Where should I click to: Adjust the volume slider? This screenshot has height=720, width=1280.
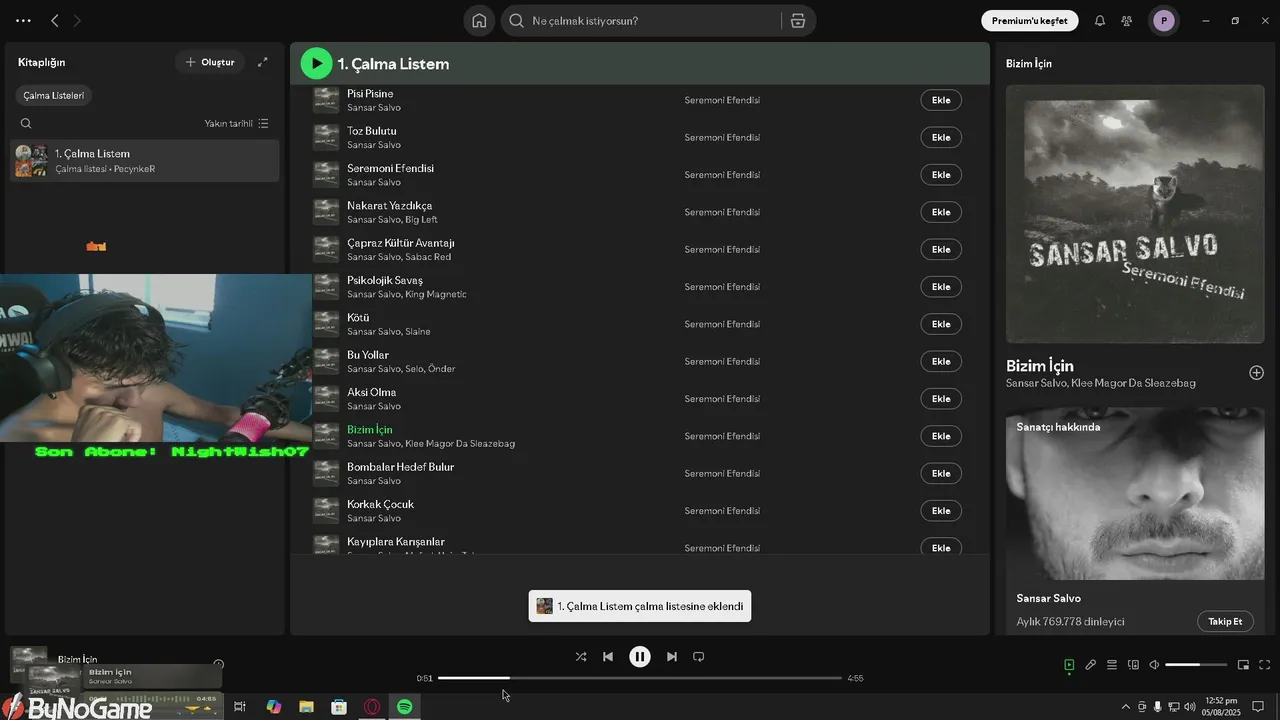pos(1196,665)
